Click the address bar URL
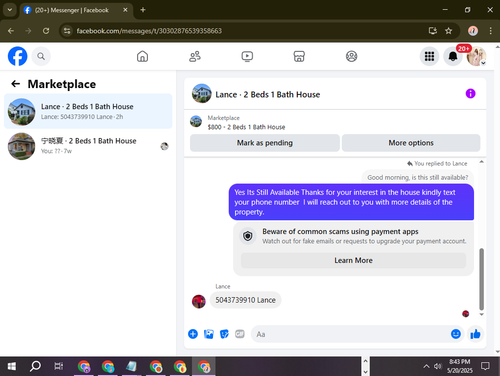Screen dimensions: 500x376 coord(149,31)
